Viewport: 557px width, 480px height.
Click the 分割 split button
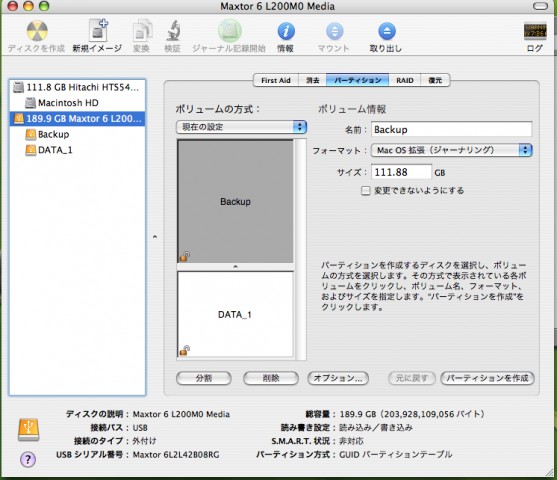[x=204, y=378]
